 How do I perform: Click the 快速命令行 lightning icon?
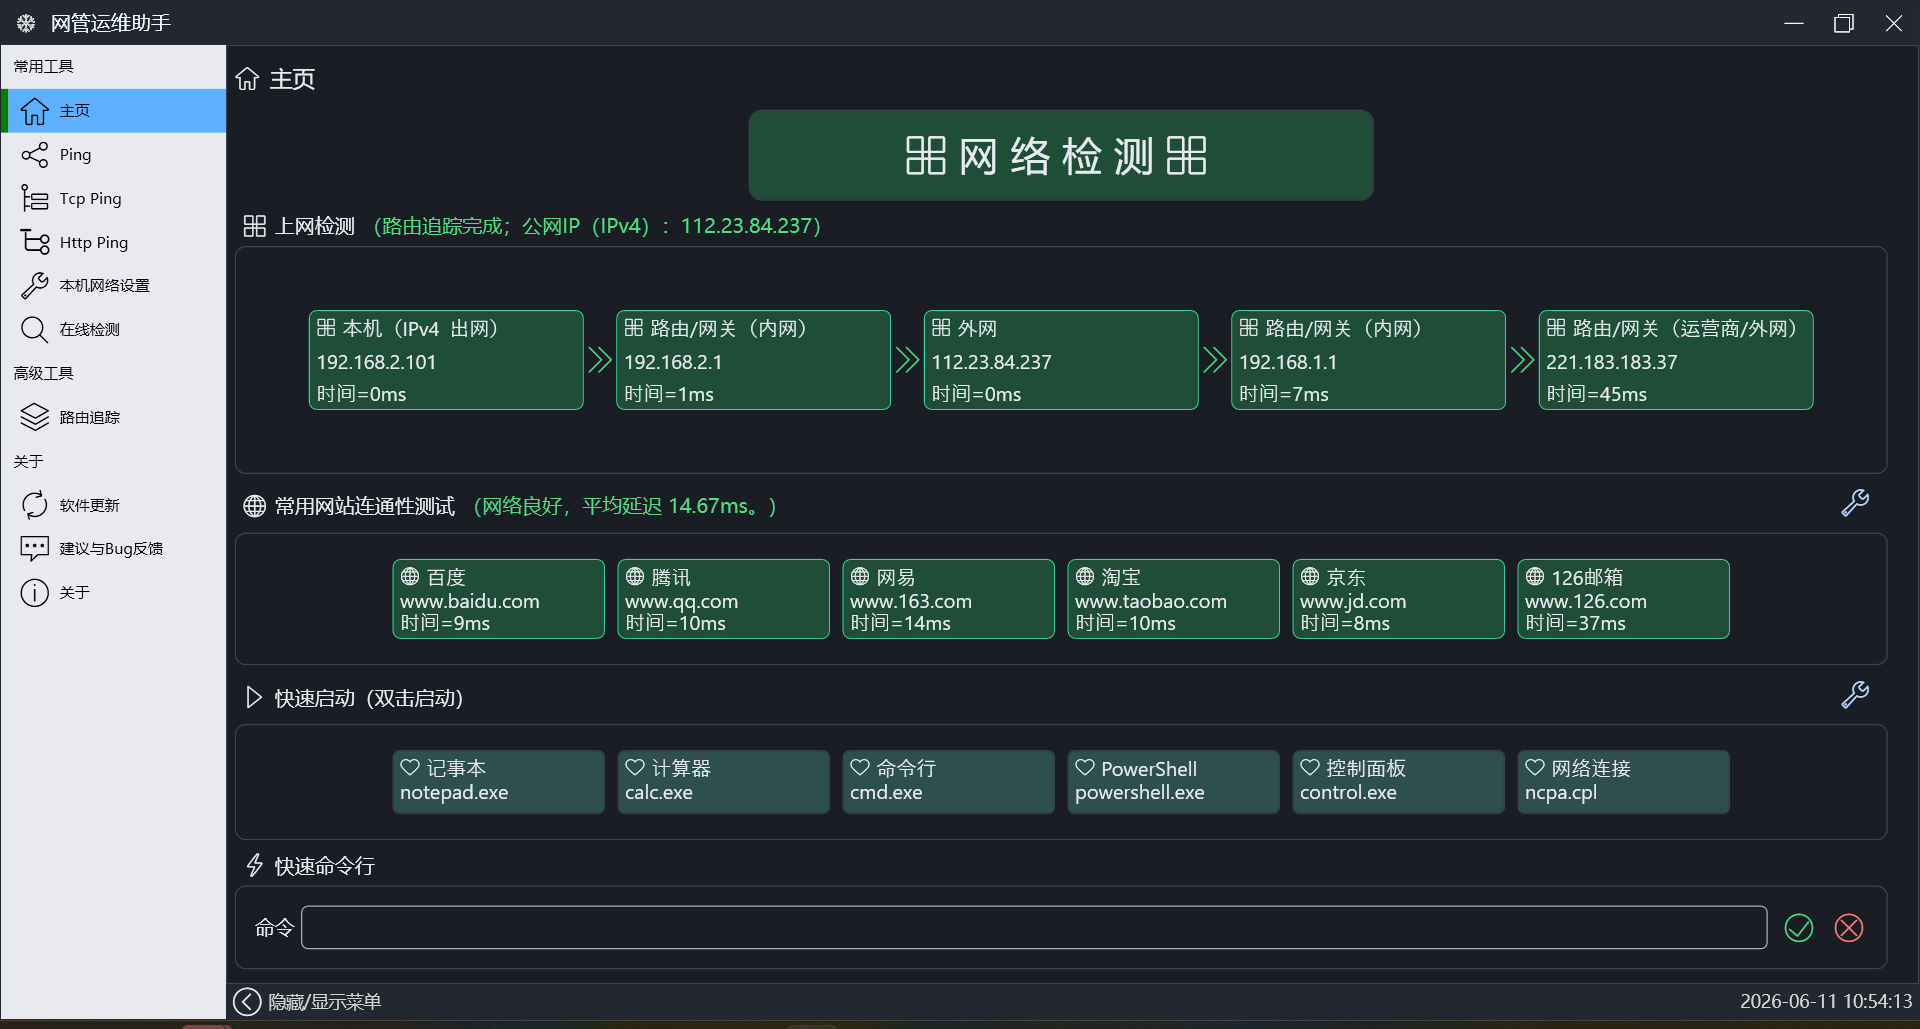tap(254, 865)
